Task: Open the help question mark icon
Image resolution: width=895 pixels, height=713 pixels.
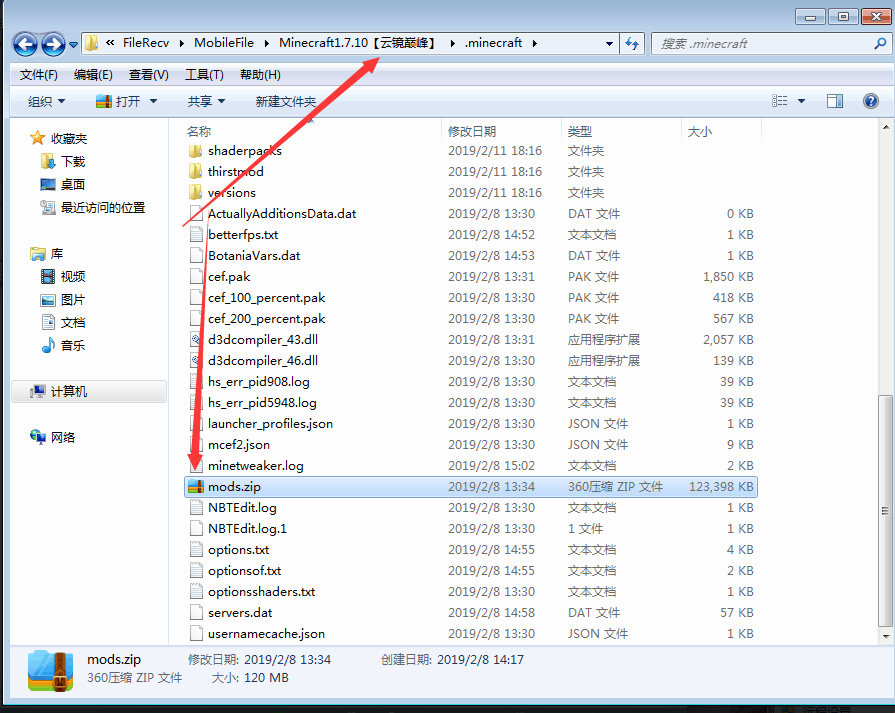Action: point(870,101)
